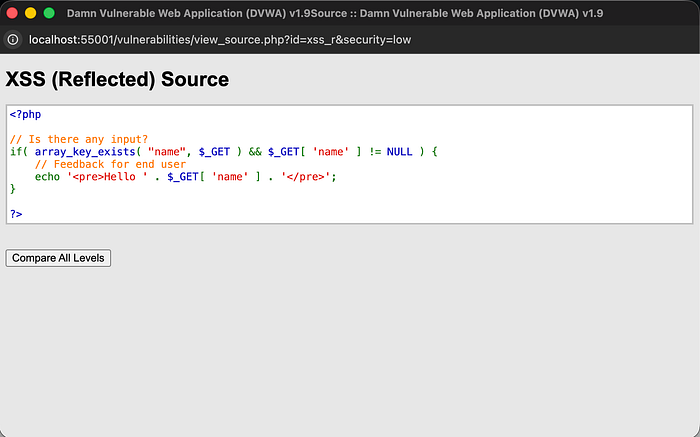700x437 pixels.
Task: Click the window title text
Action: [335, 13]
